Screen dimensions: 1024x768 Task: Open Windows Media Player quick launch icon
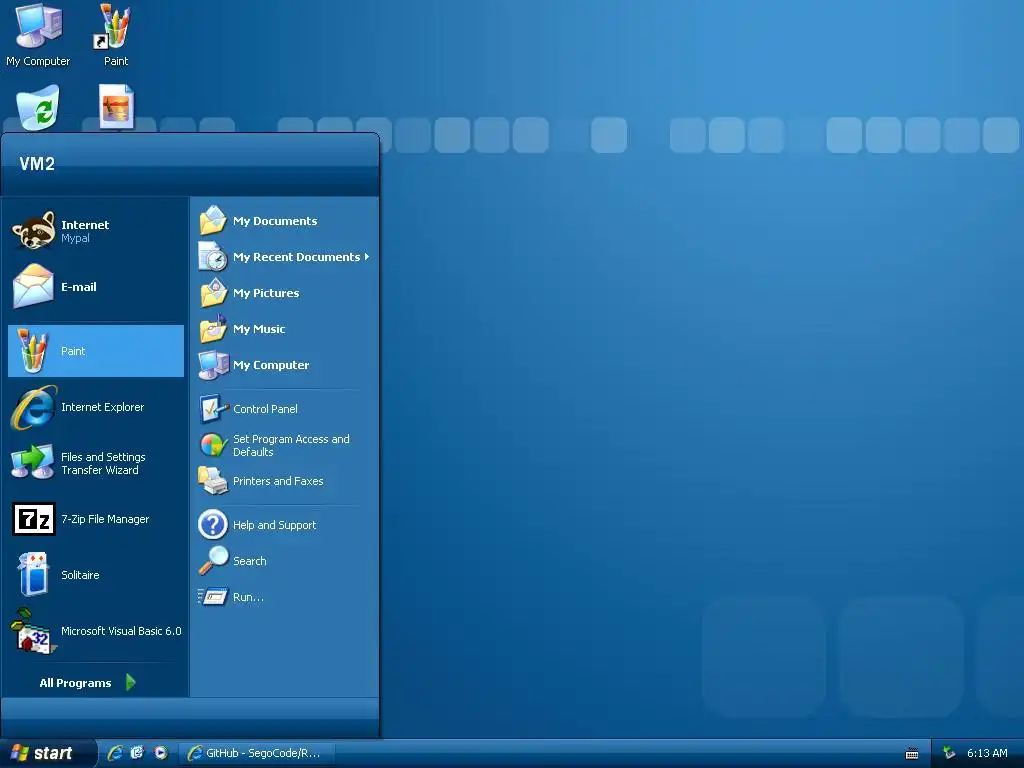click(160, 753)
